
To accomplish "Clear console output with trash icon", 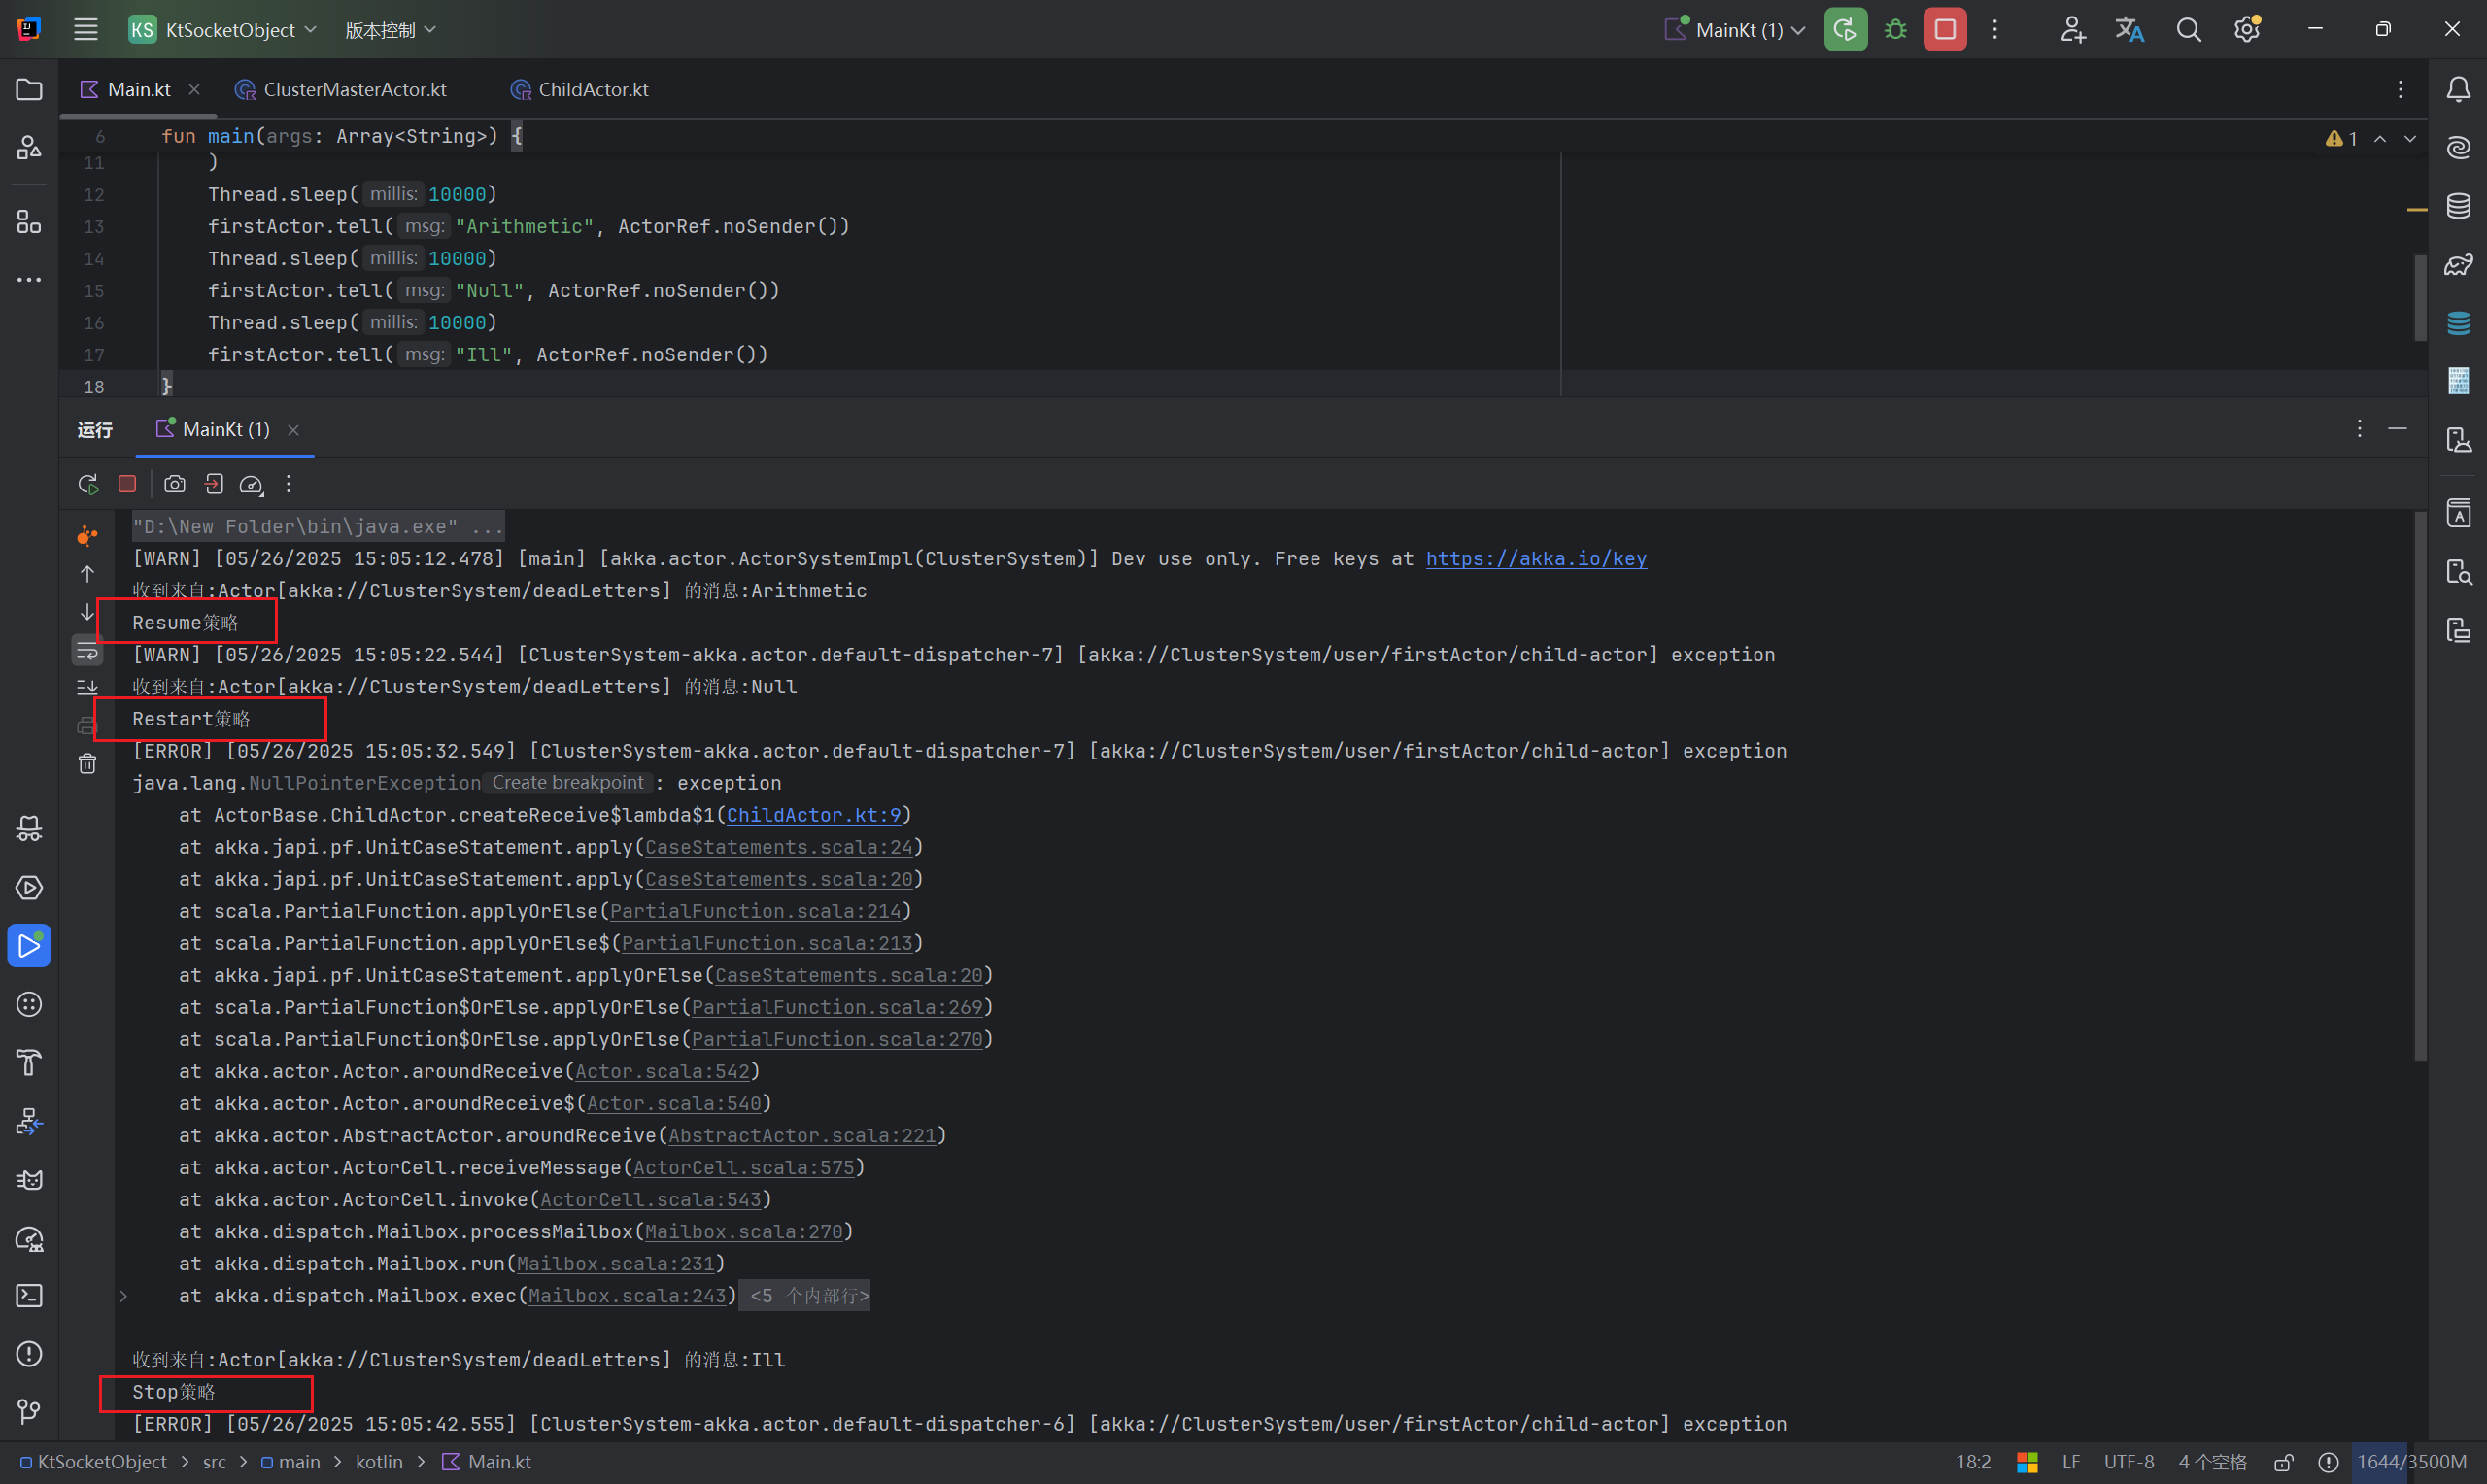I will (88, 764).
